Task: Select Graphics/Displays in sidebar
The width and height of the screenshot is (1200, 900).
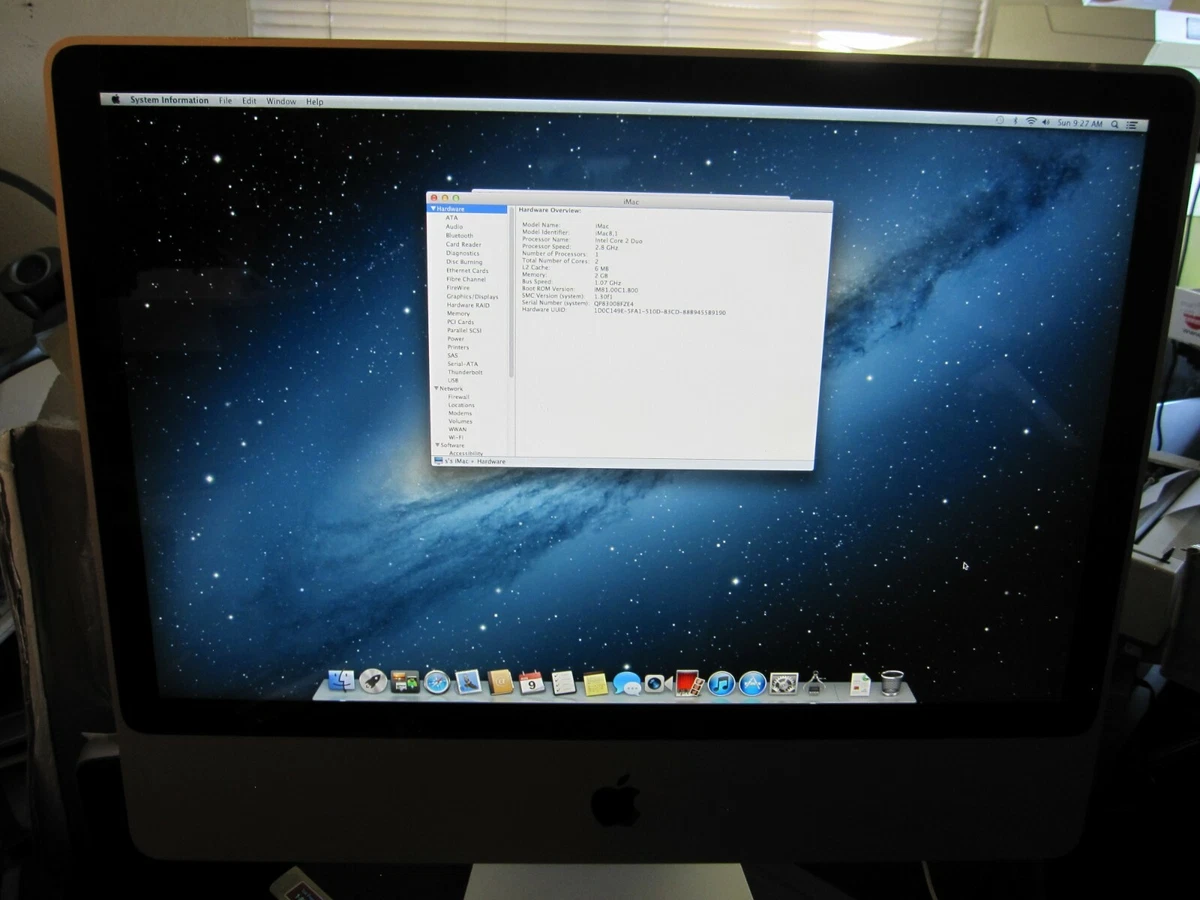Action: pos(472,297)
